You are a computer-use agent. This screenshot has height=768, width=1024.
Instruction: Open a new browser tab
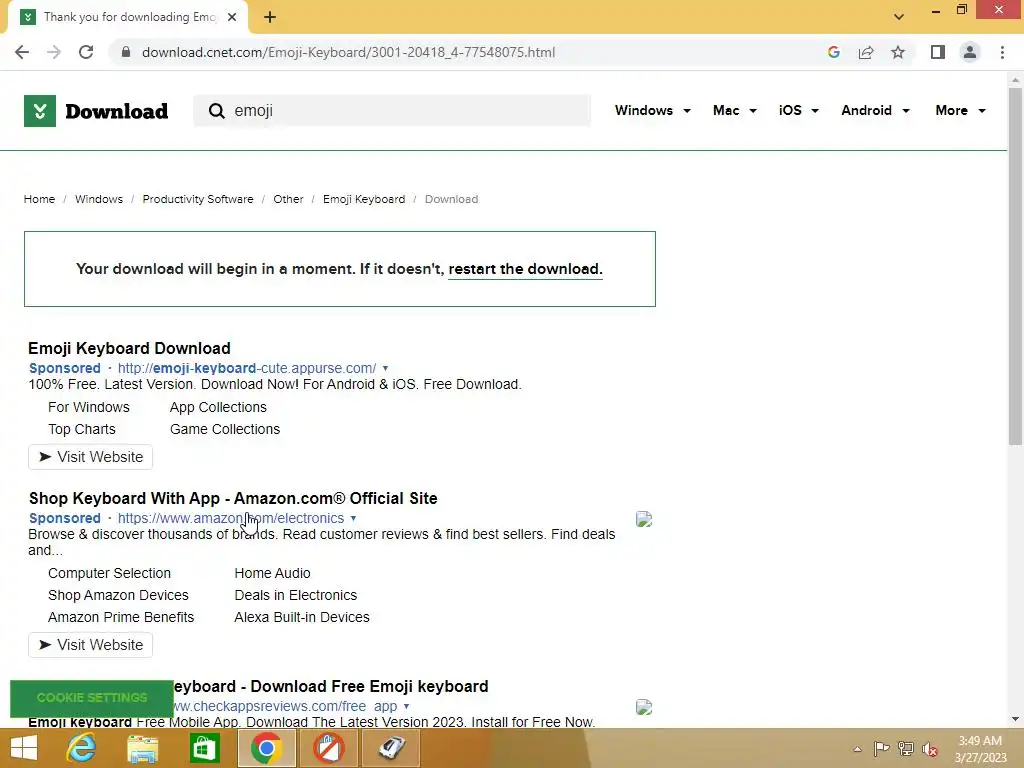pyautogui.click(x=270, y=18)
